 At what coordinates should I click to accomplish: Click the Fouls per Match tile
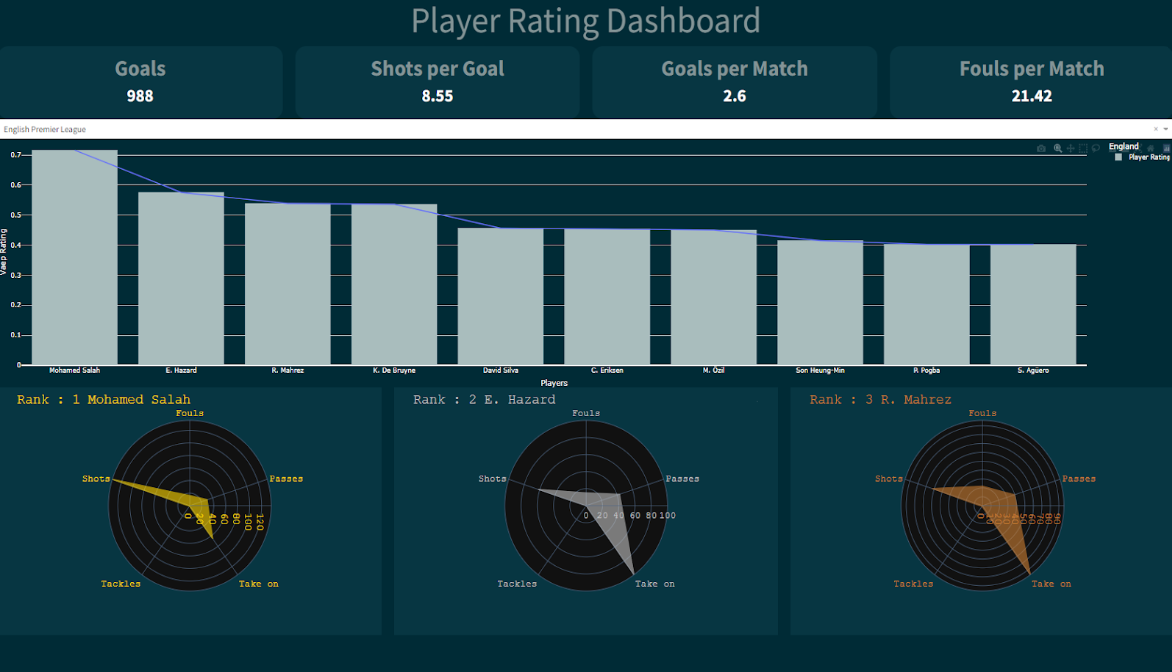coord(1031,81)
